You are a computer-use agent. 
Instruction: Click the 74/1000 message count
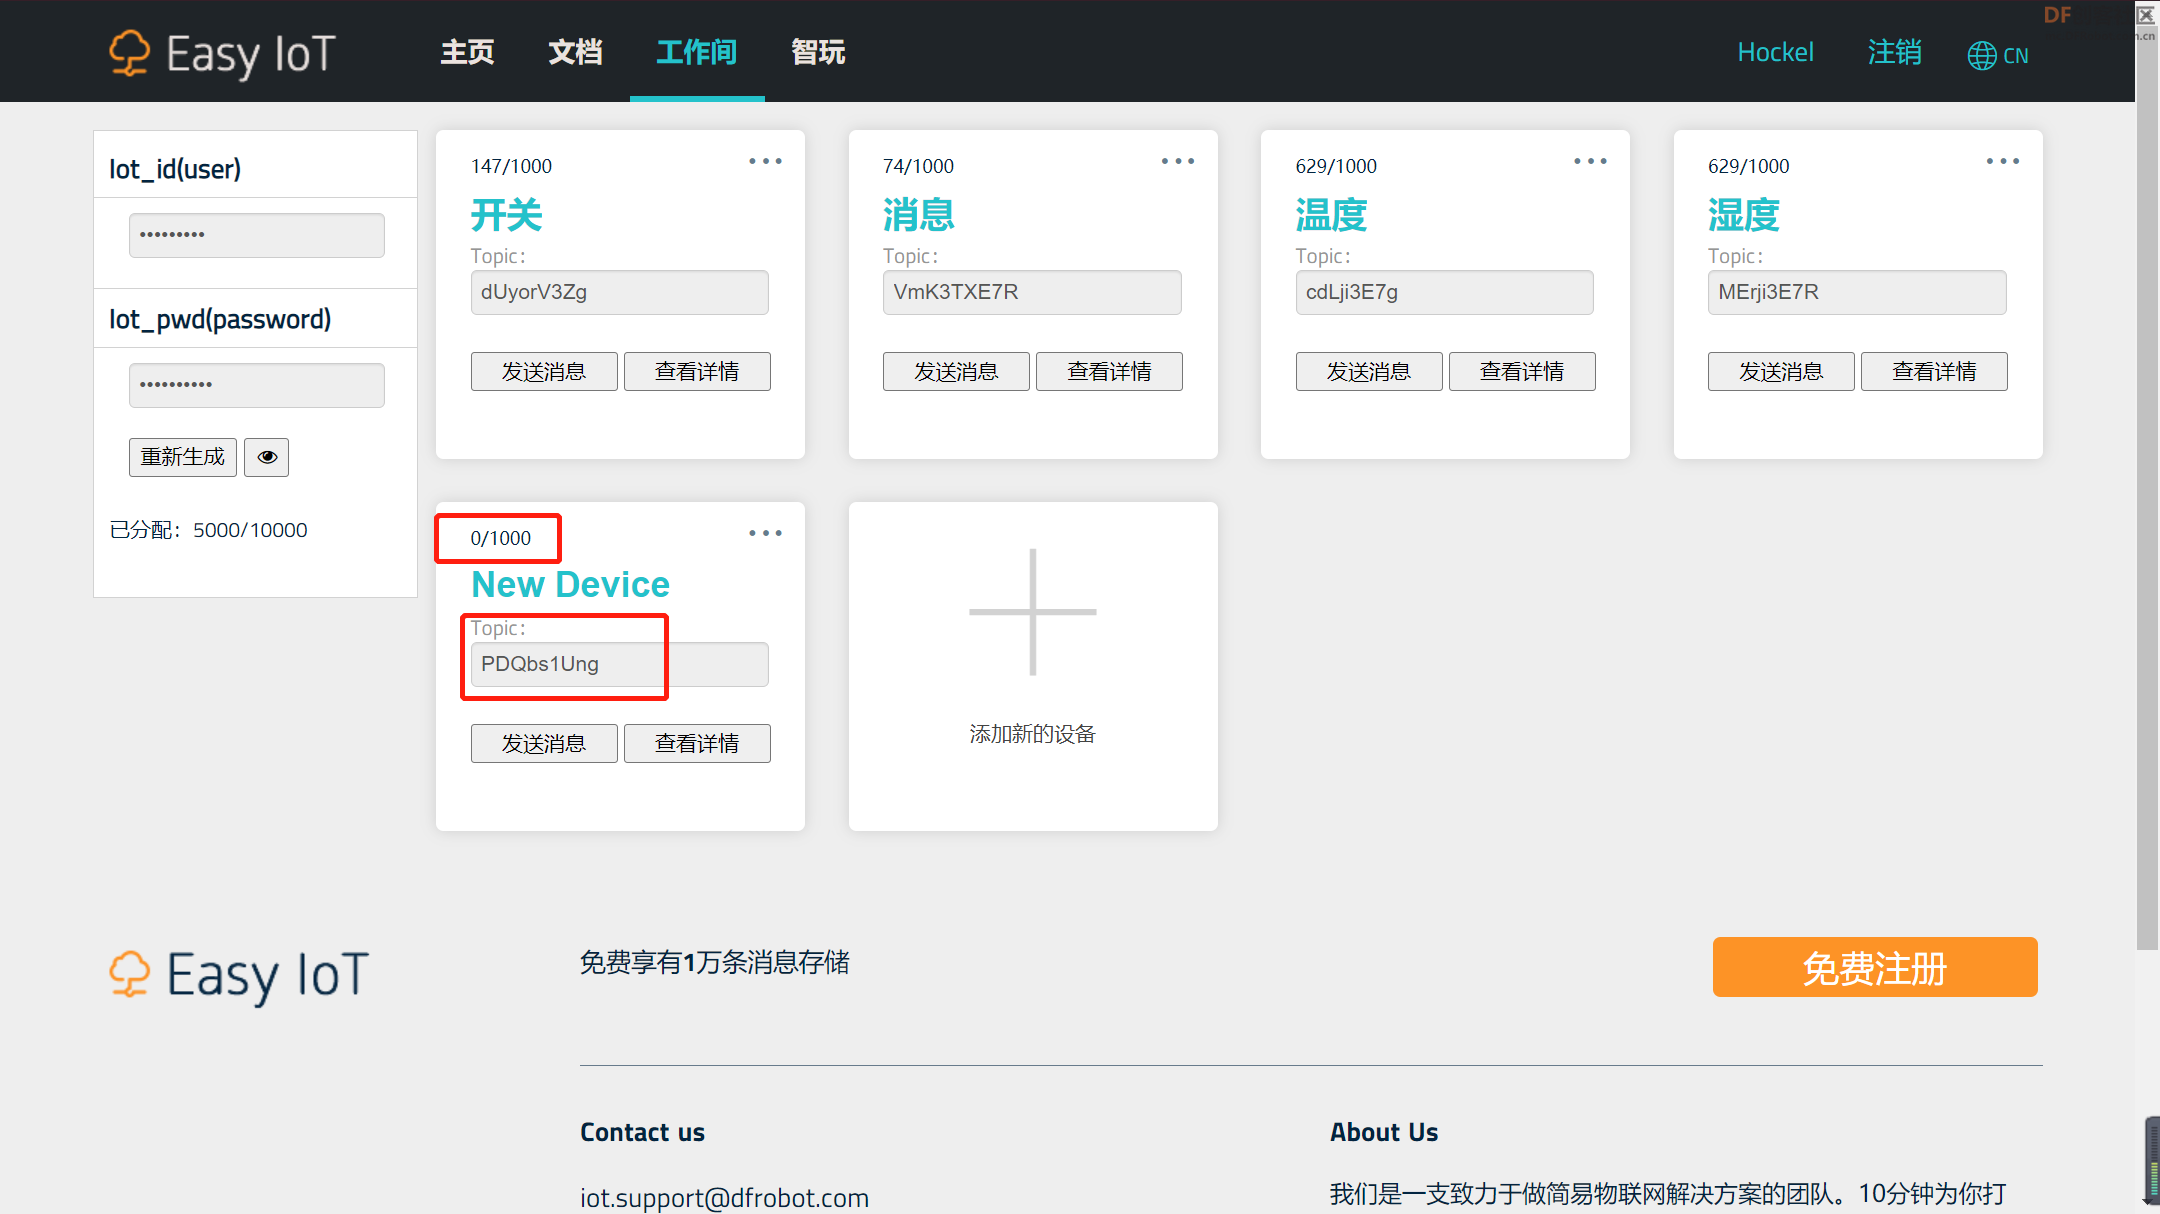click(x=918, y=166)
